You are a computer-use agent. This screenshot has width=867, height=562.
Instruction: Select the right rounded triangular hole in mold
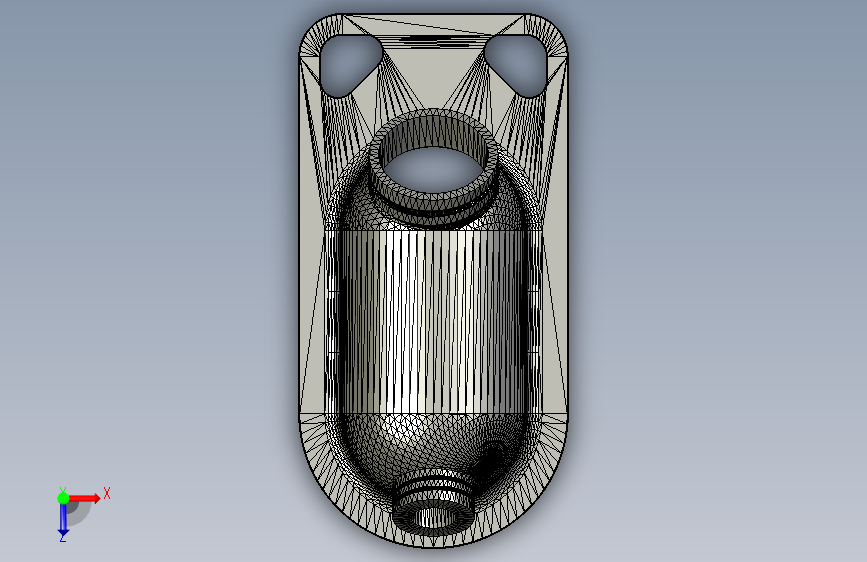pyautogui.click(x=516, y=66)
